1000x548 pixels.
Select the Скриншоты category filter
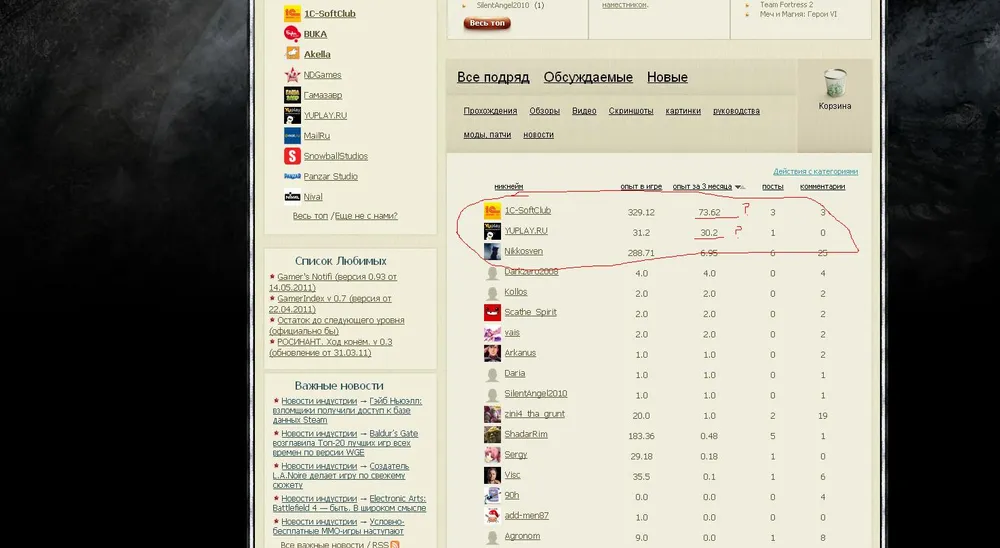630,111
